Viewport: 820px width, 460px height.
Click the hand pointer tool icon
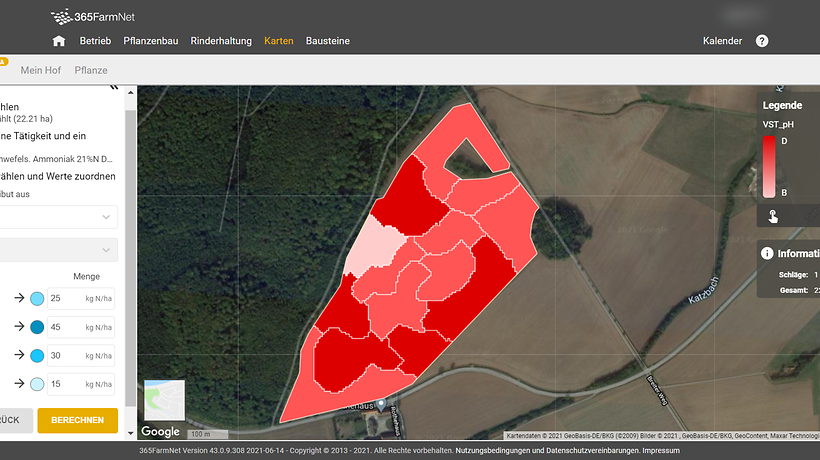click(x=773, y=217)
